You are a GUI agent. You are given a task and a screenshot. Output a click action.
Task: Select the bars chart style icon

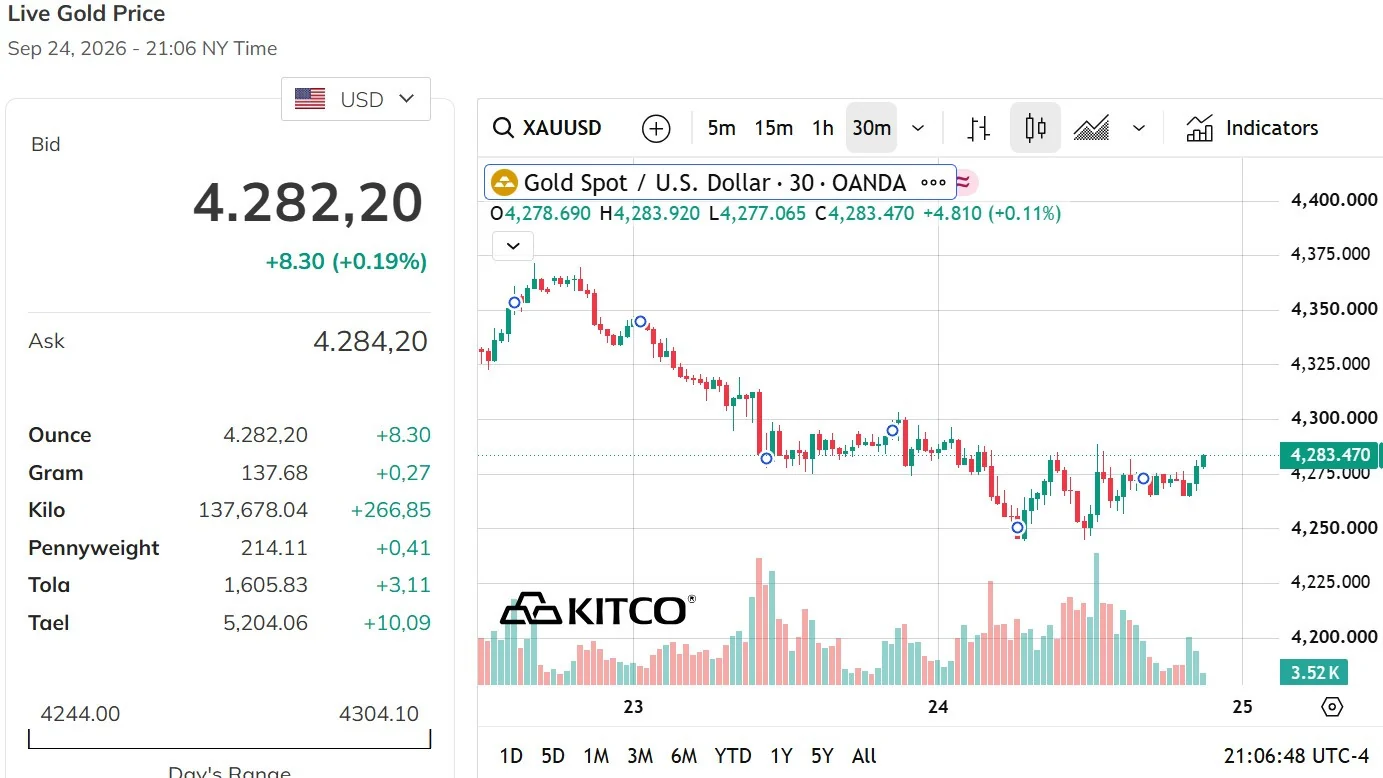(x=980, y=128)
